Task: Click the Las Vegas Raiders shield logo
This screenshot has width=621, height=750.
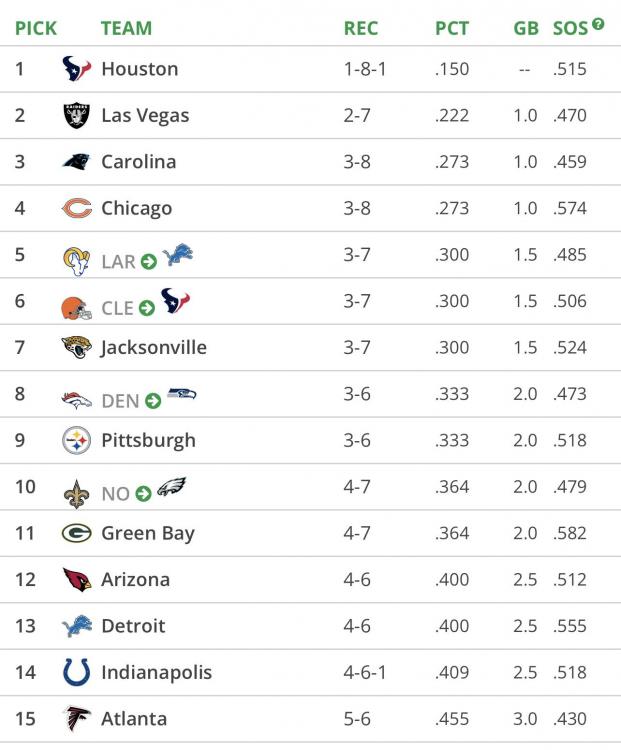Action: pyautogui.click(x=76, y=116)
